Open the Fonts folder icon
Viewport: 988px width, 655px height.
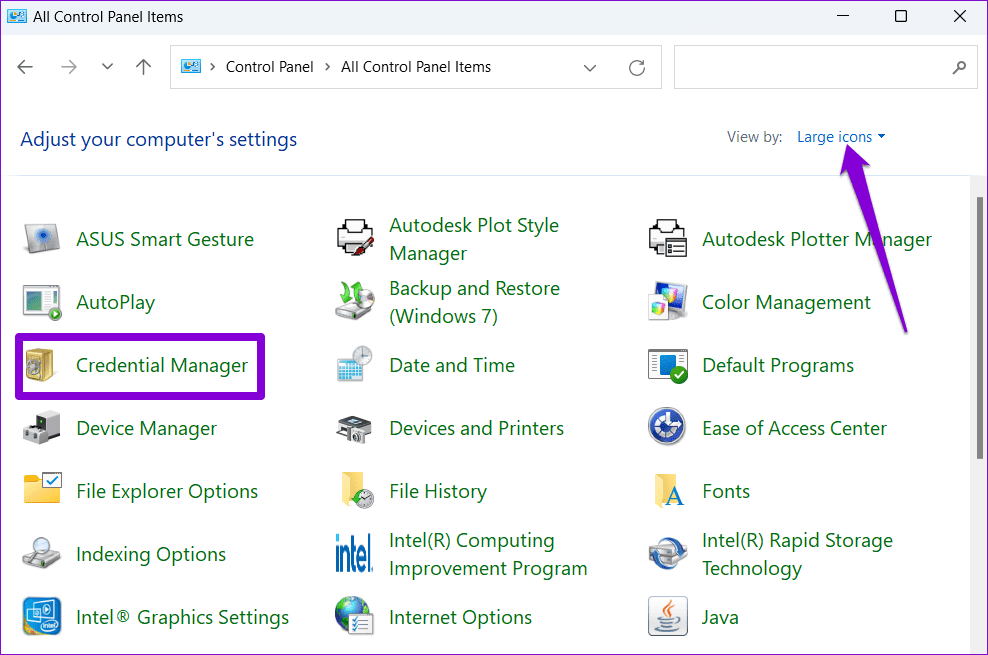[x=669, y=490]
